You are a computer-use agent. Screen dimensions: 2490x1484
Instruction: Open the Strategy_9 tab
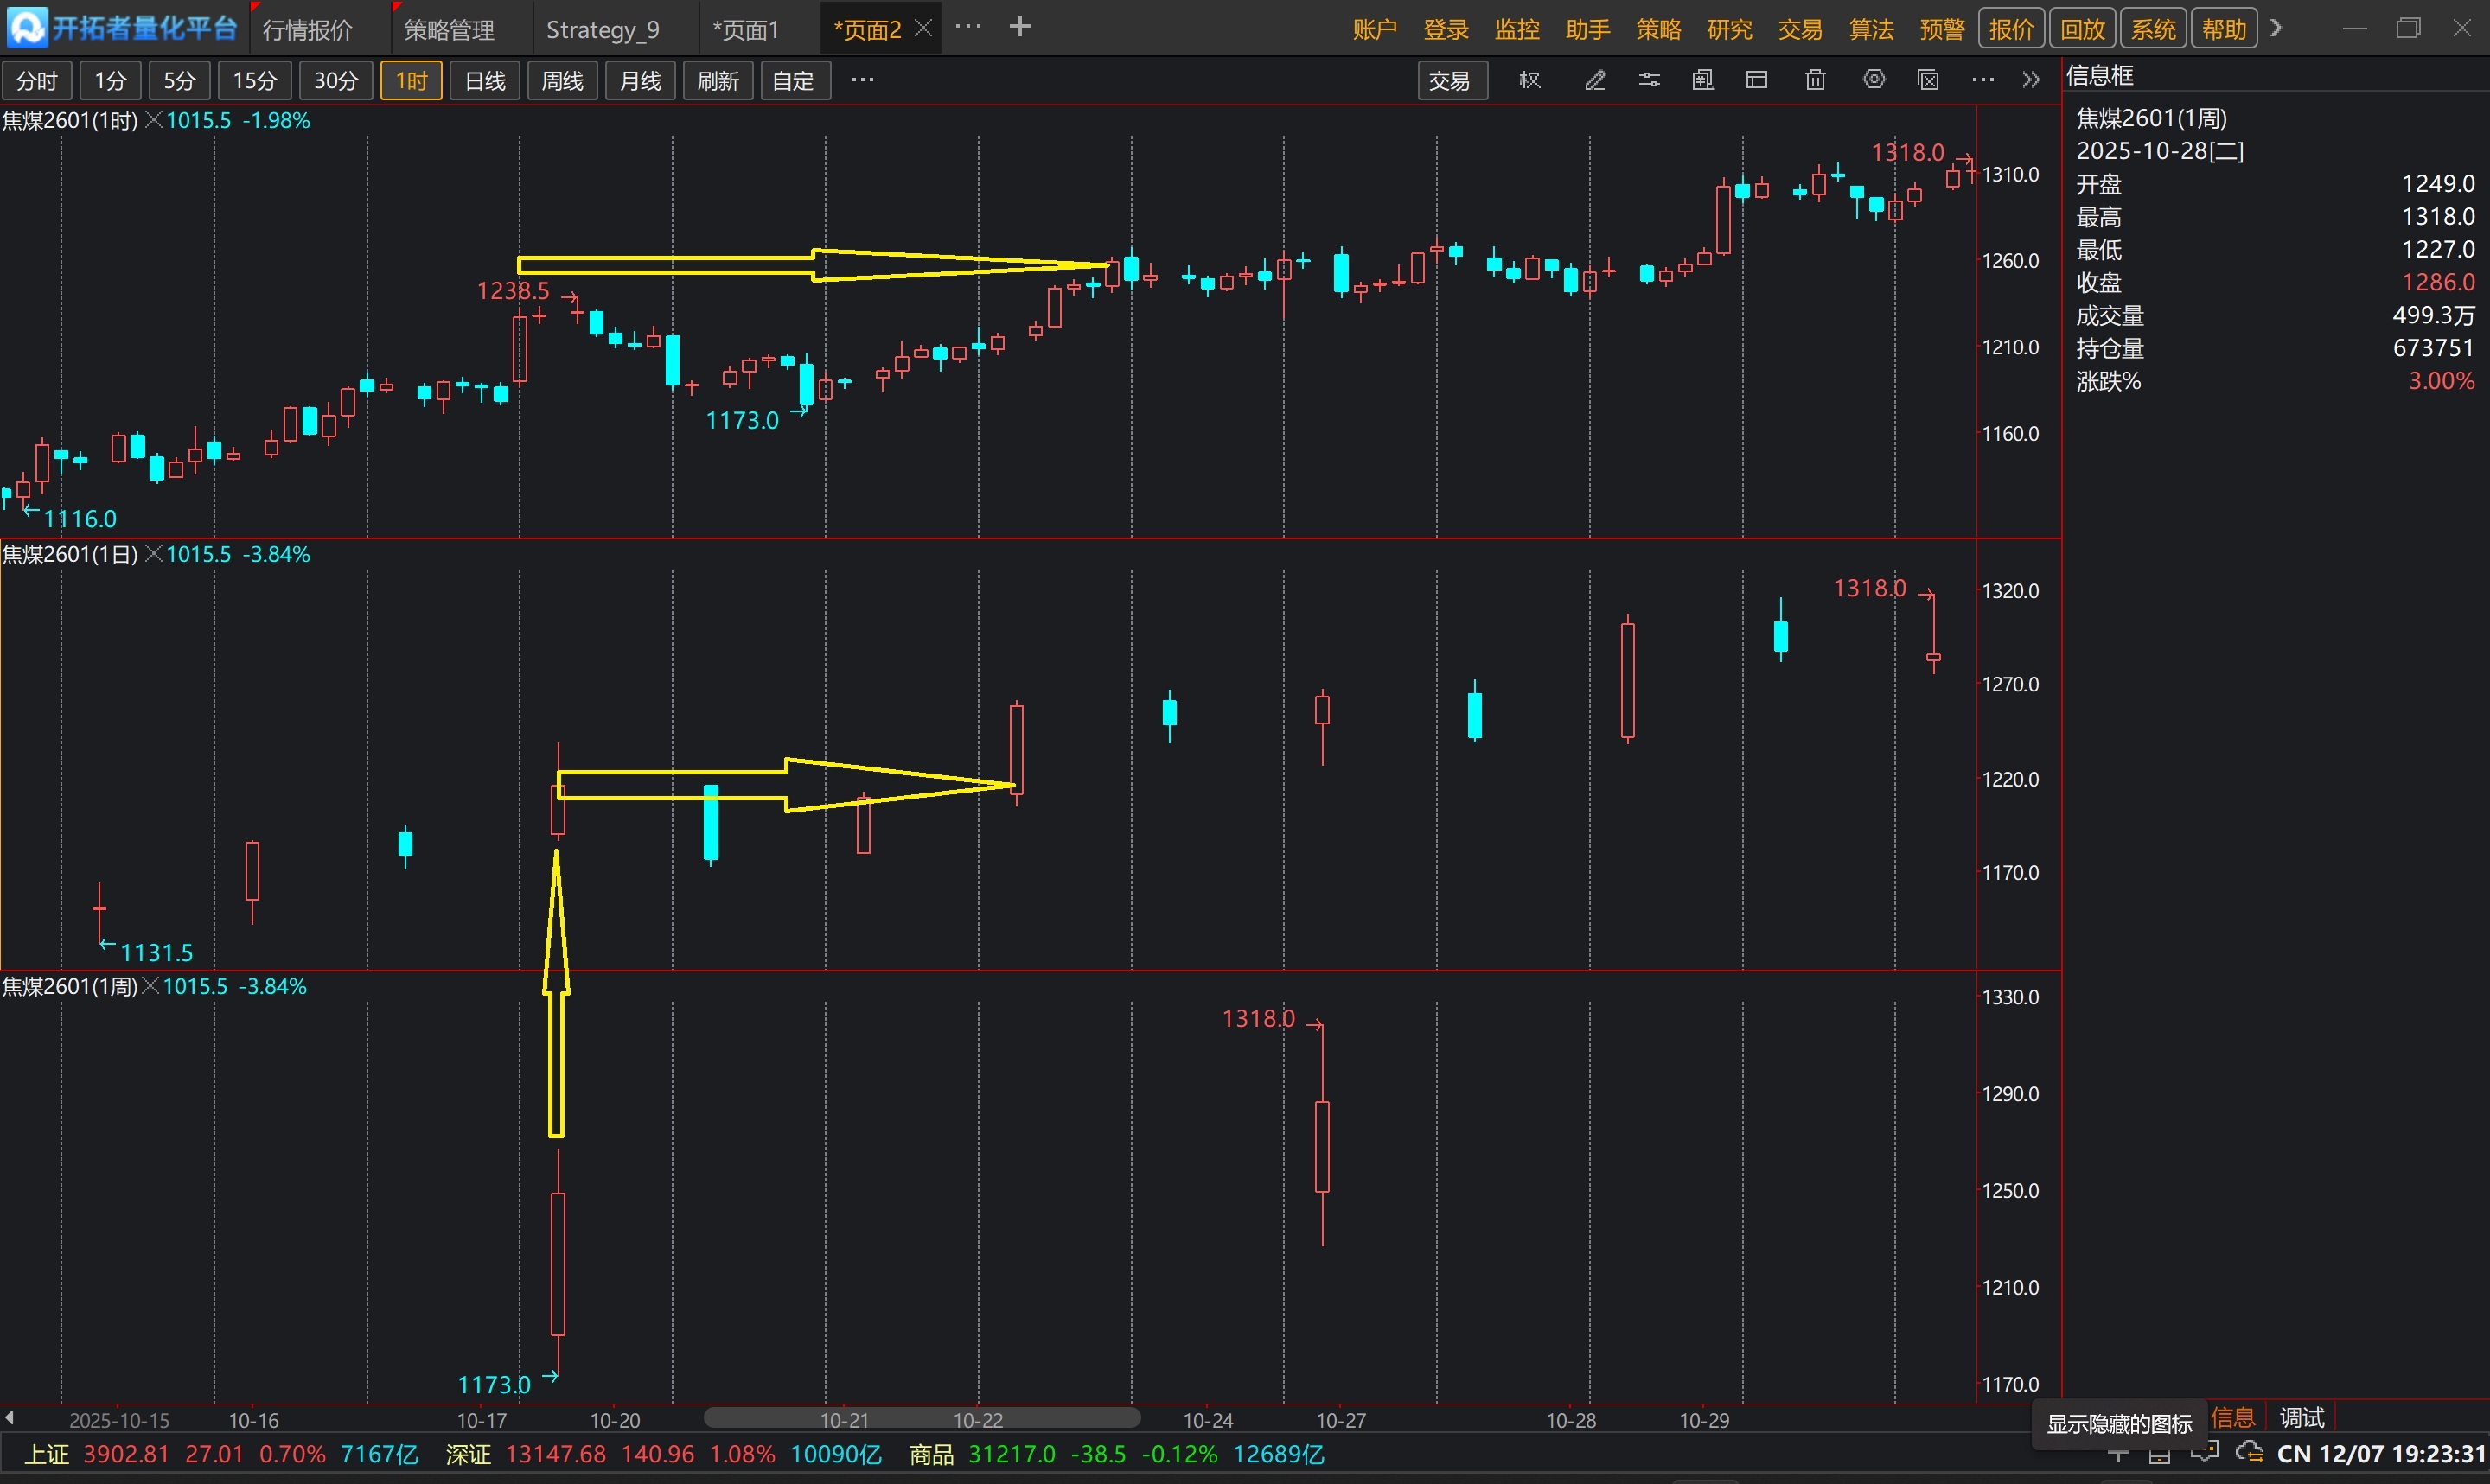pos(602,30)
